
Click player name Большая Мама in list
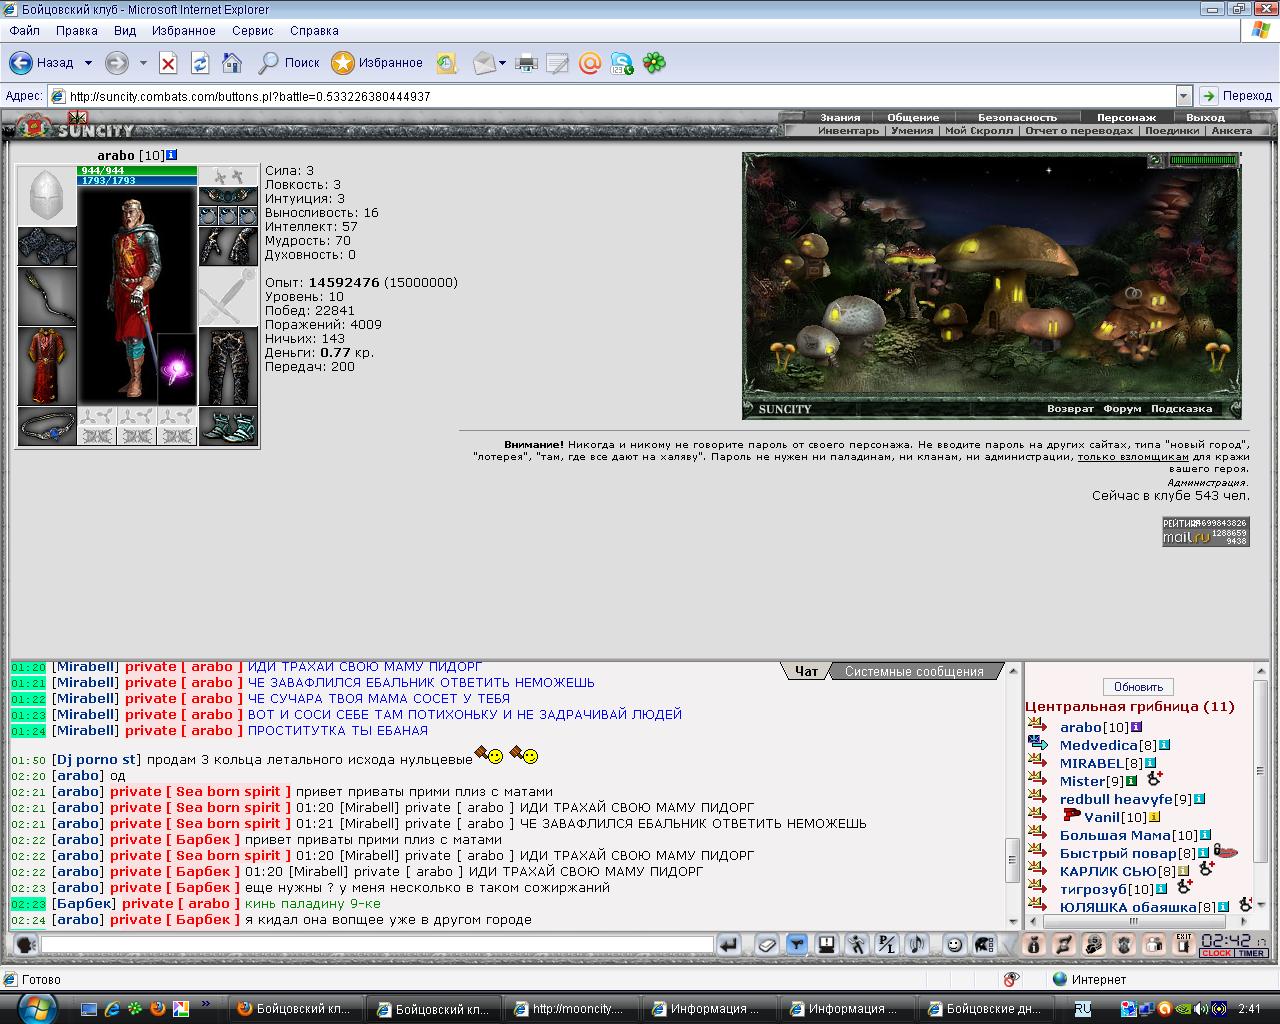click(1115, 835)
